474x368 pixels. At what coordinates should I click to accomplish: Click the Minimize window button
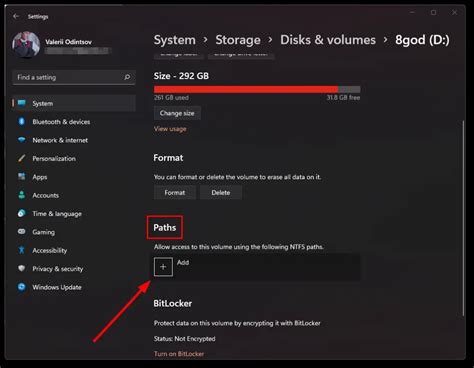413,12
